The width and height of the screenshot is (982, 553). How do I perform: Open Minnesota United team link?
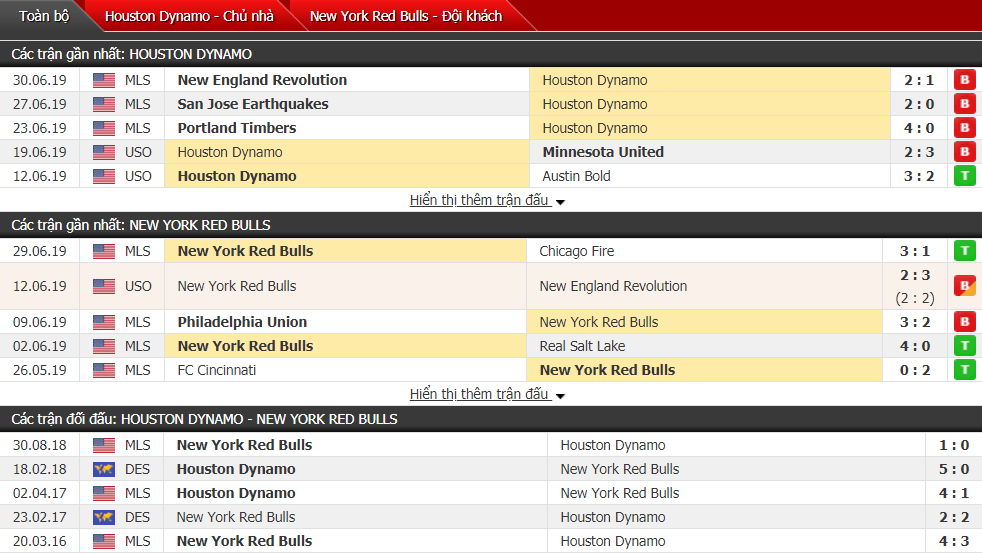[x=602, y=152]
